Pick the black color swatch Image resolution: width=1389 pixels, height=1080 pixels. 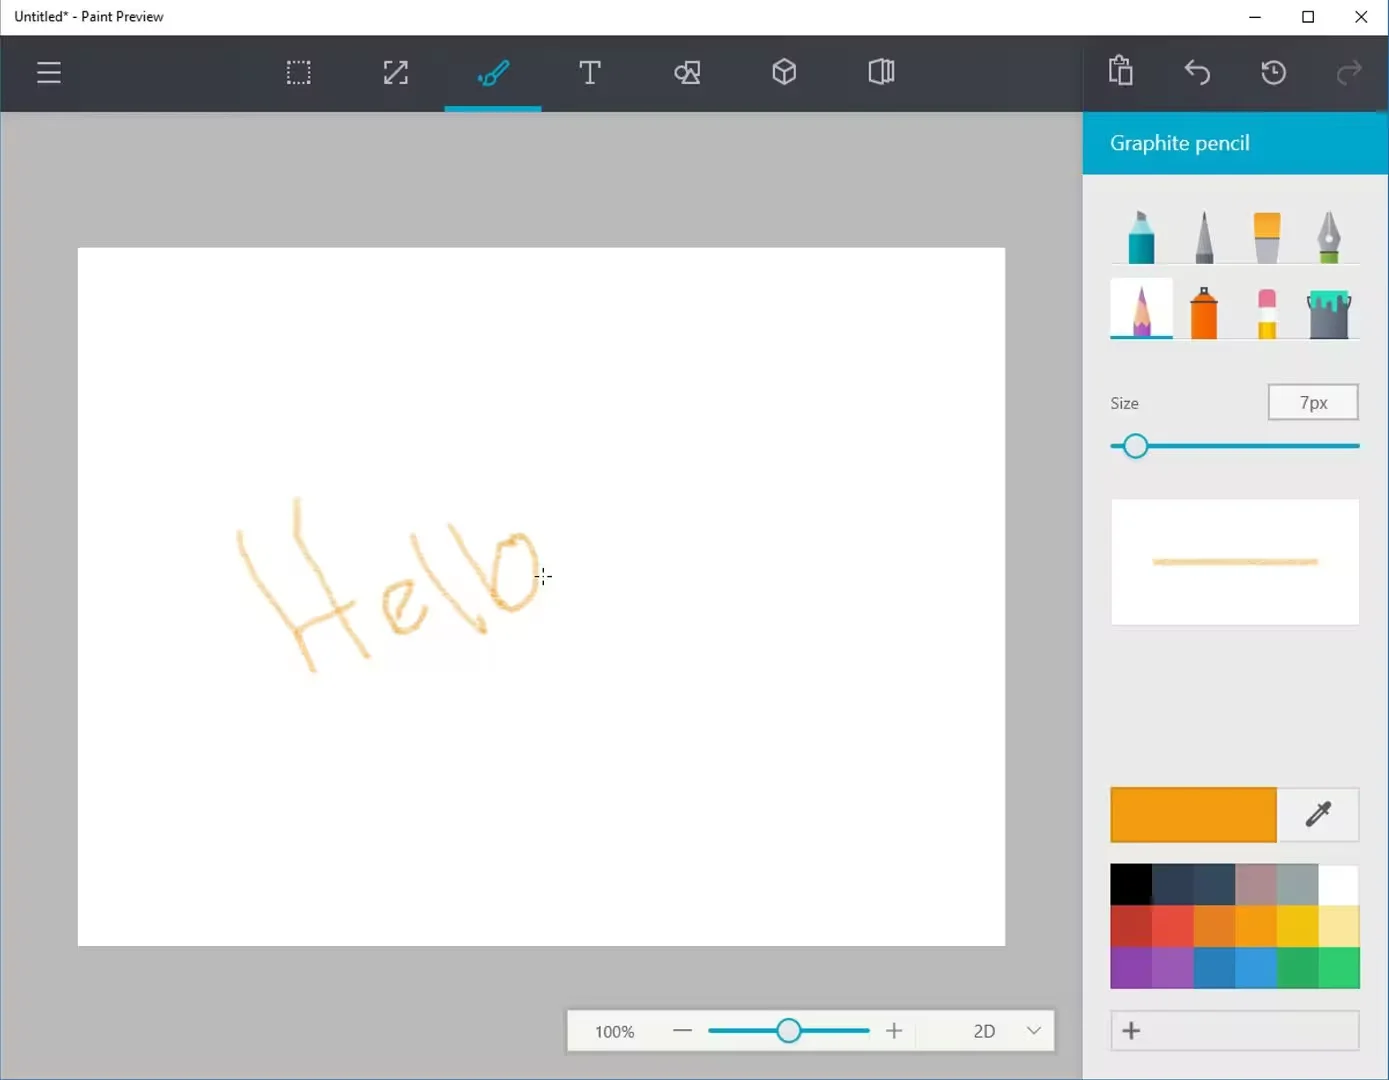tap(1131, 885)
